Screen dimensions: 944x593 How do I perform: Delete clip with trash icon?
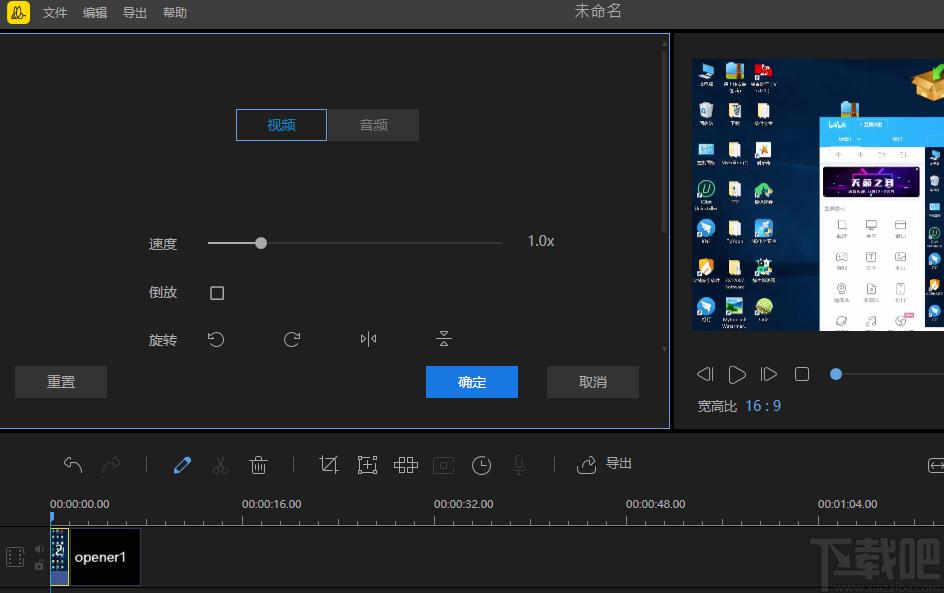click(258, 465)
